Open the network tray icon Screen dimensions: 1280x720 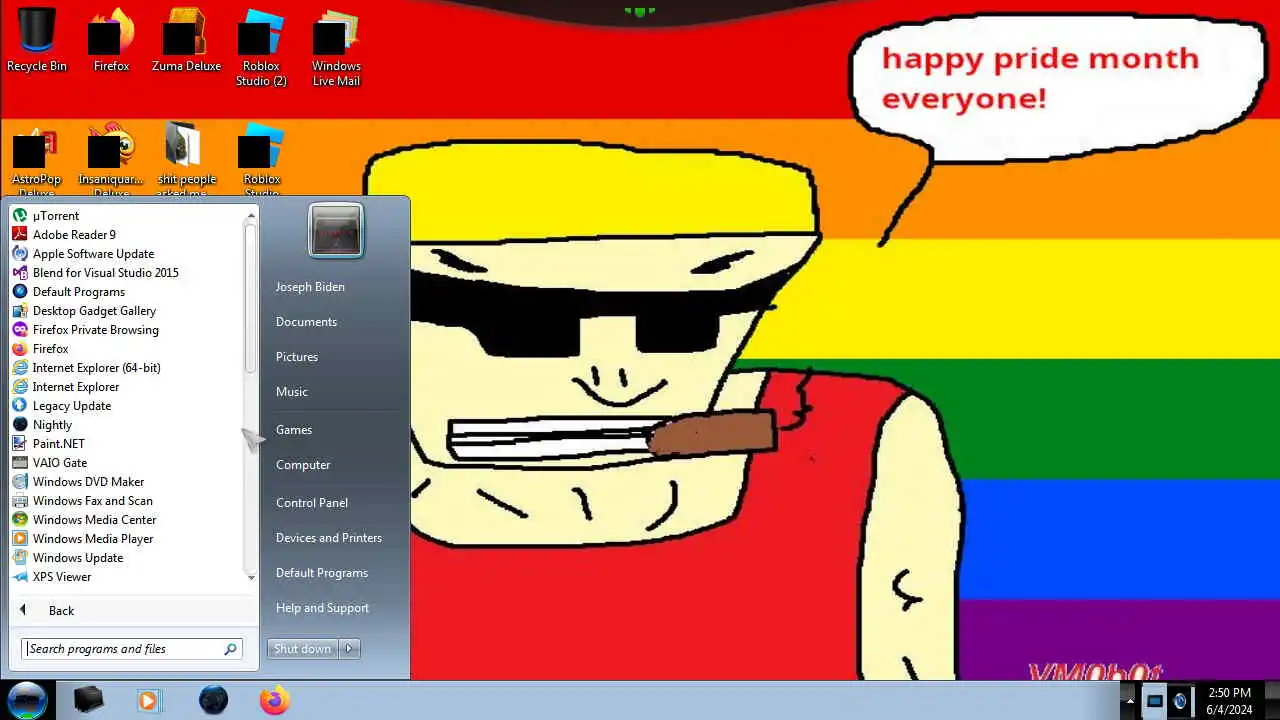(x=1155, y=701)
